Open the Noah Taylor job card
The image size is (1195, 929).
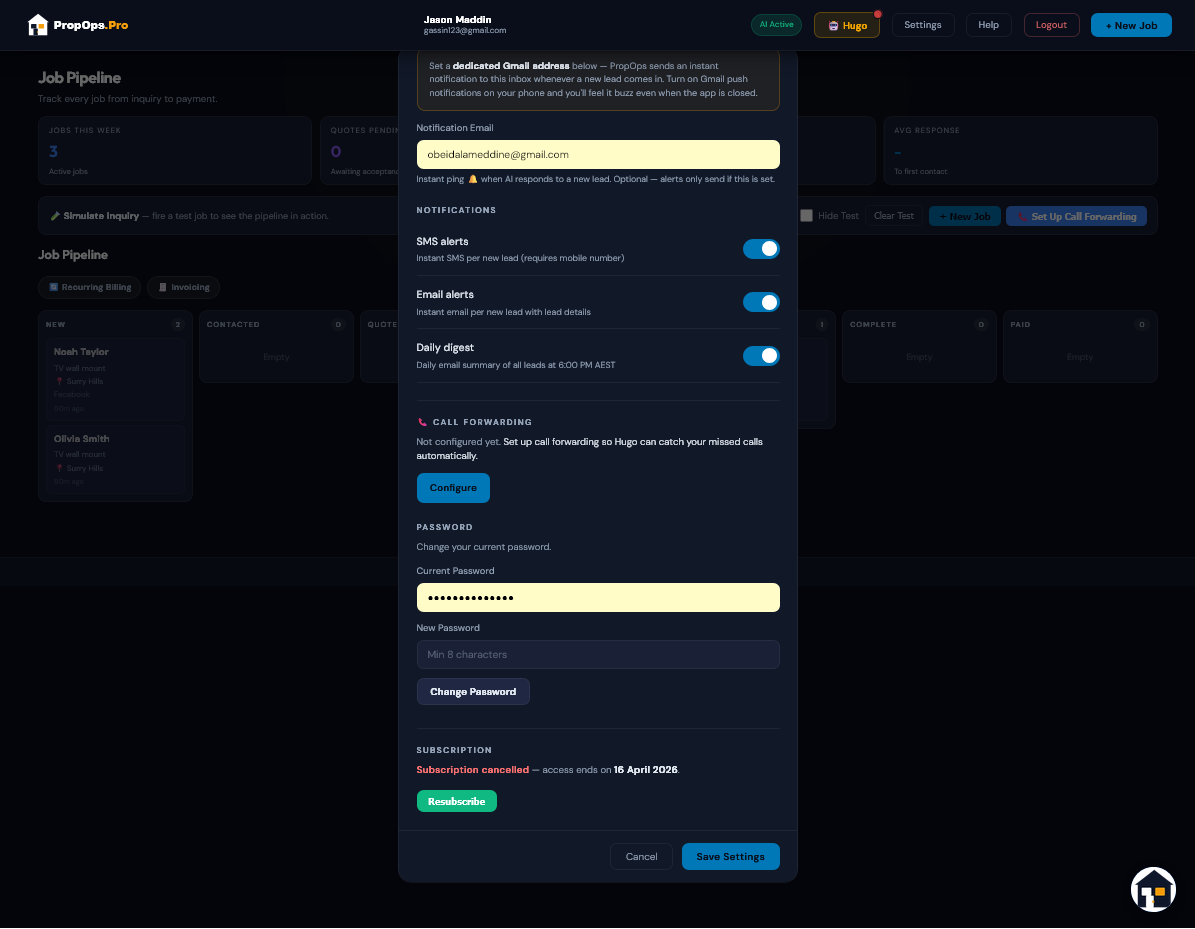tap(115, 380)
